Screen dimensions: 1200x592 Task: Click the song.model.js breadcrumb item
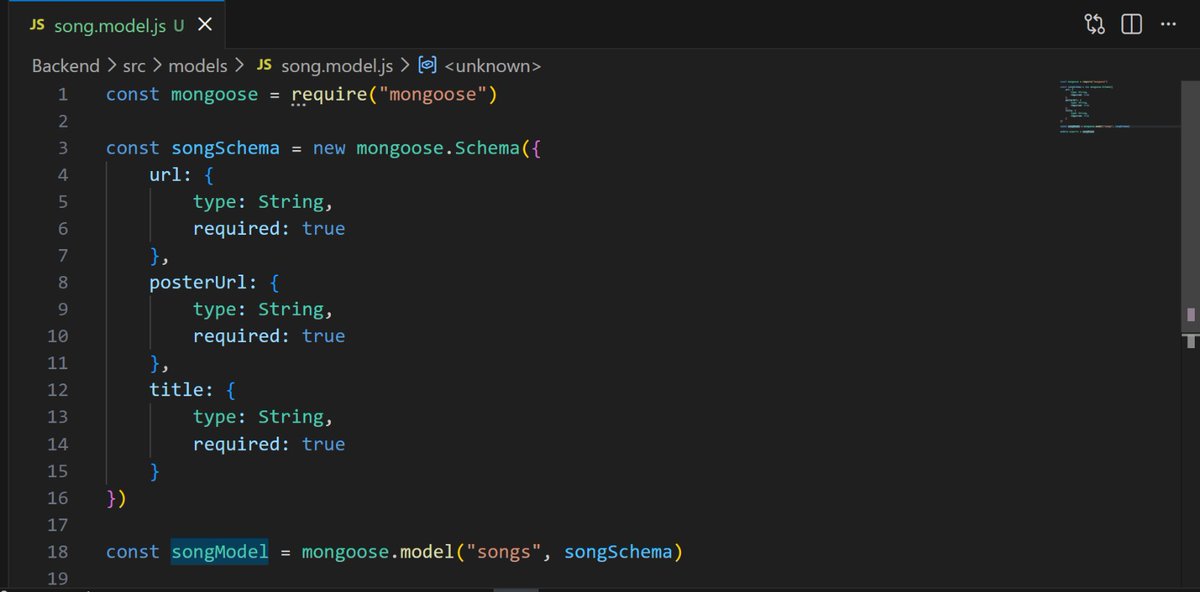[338, 66]
